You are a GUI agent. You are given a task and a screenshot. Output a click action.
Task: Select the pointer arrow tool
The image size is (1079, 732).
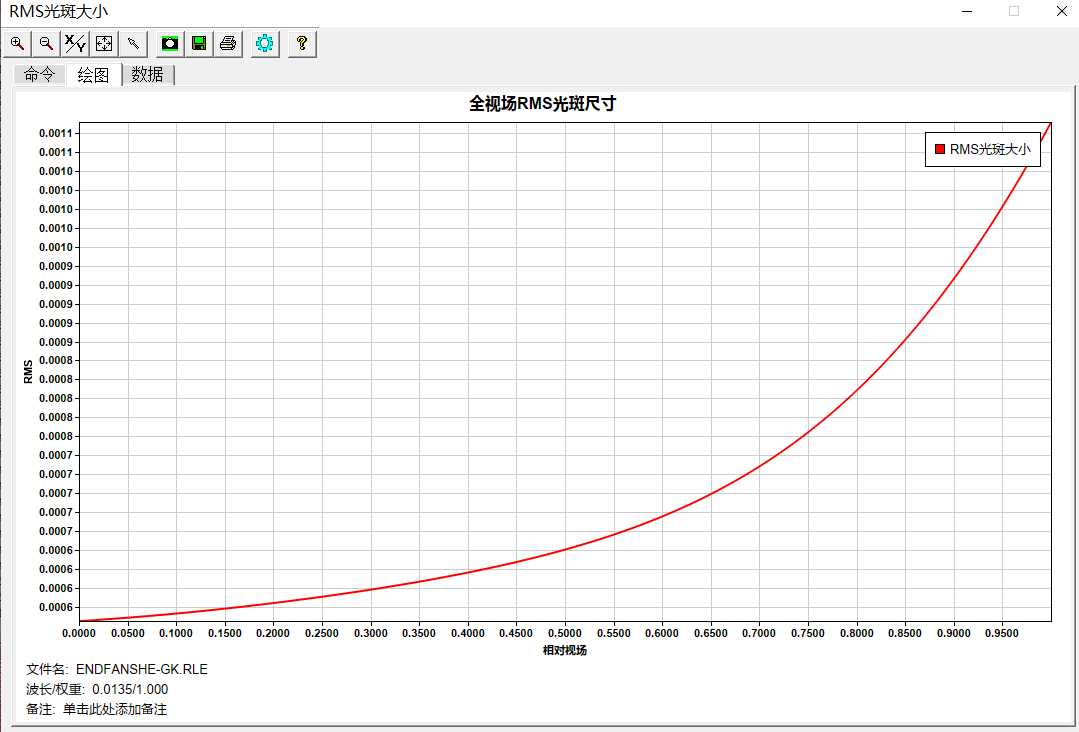point(133,44)
